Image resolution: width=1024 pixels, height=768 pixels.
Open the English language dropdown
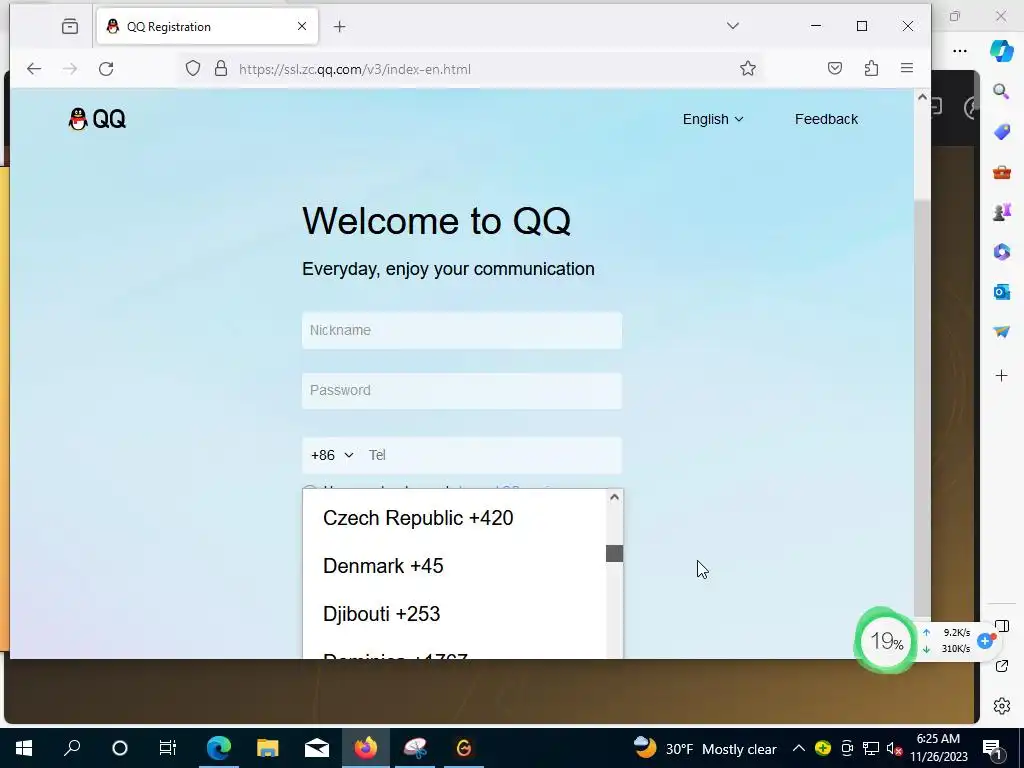(712, 119)
